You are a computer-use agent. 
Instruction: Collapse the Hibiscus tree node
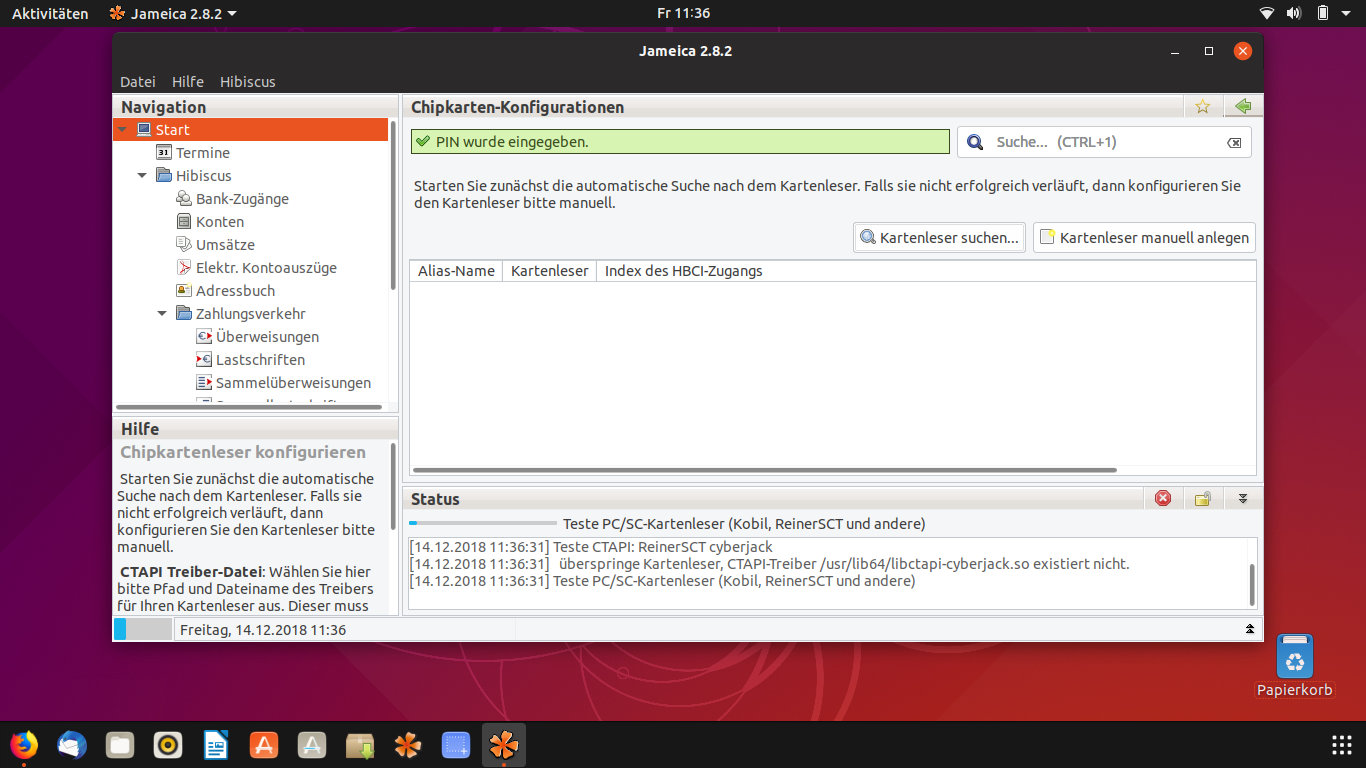pos(142,176)
